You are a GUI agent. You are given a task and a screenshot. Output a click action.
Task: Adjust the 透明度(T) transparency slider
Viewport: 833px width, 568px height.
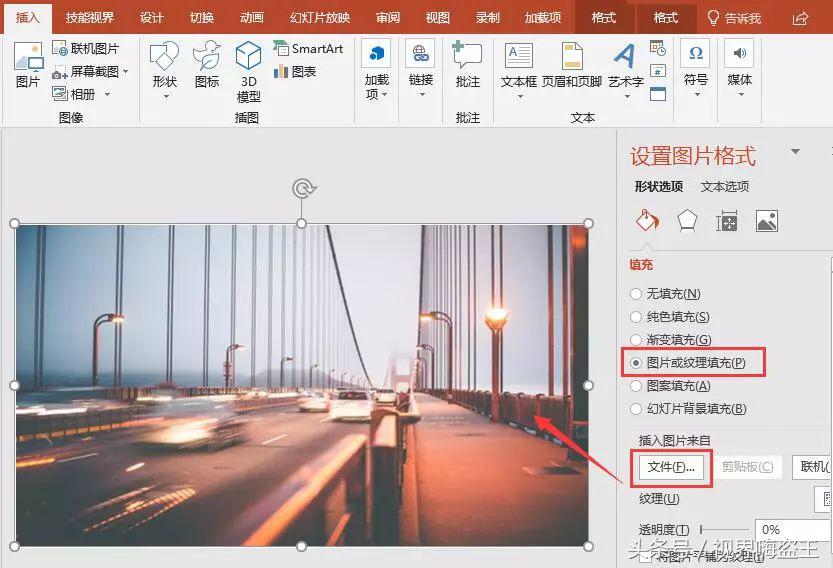pos(724,529)
